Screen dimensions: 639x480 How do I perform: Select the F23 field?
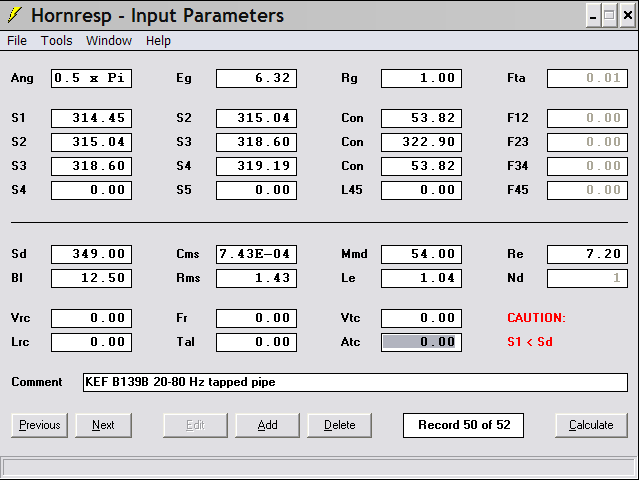[587, 142]
